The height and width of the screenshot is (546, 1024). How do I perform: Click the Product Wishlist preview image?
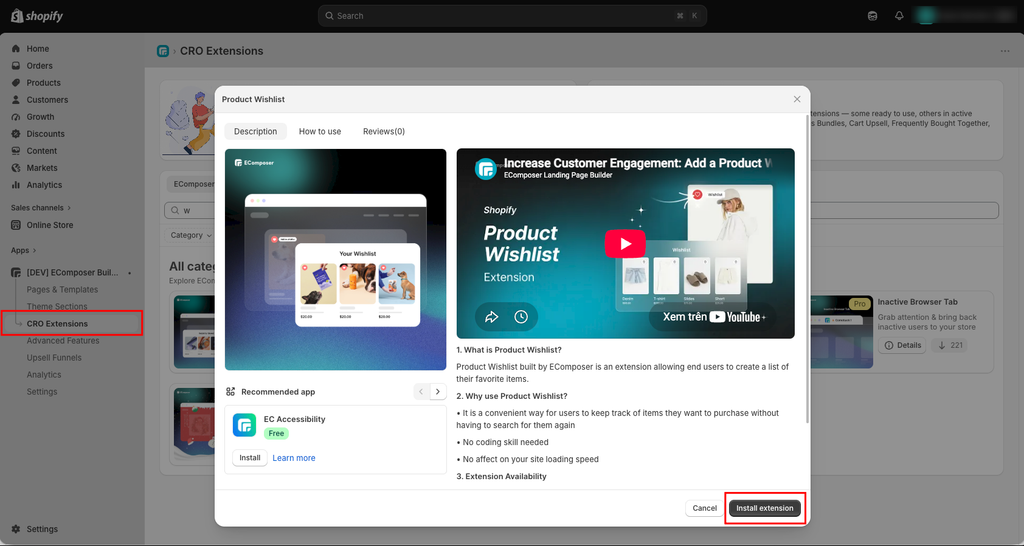(336, 259)
